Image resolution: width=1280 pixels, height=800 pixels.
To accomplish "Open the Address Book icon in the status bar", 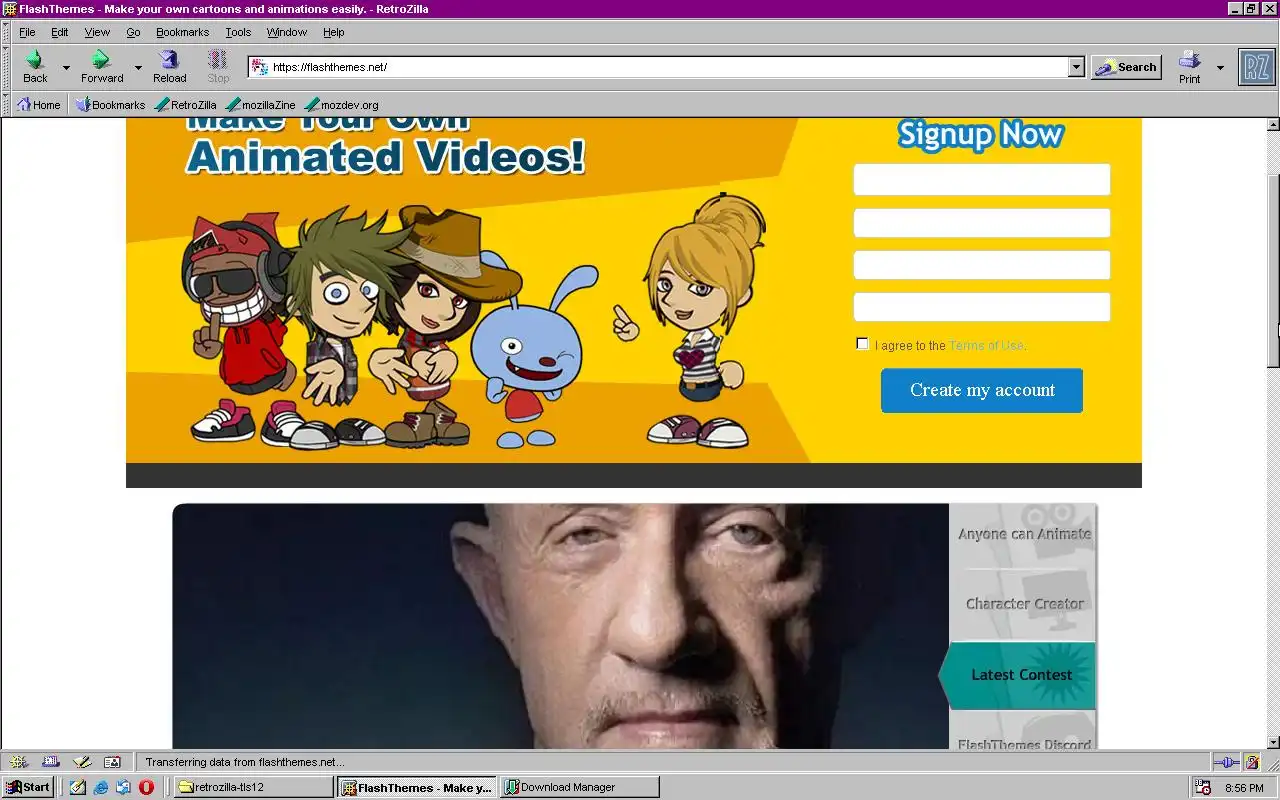I will point(112,762).
